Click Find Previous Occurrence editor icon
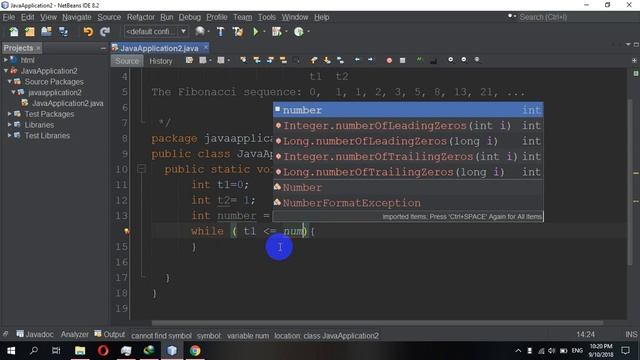Image resolution: width=640 pixels, height=360 pixels. click(257, 60)
